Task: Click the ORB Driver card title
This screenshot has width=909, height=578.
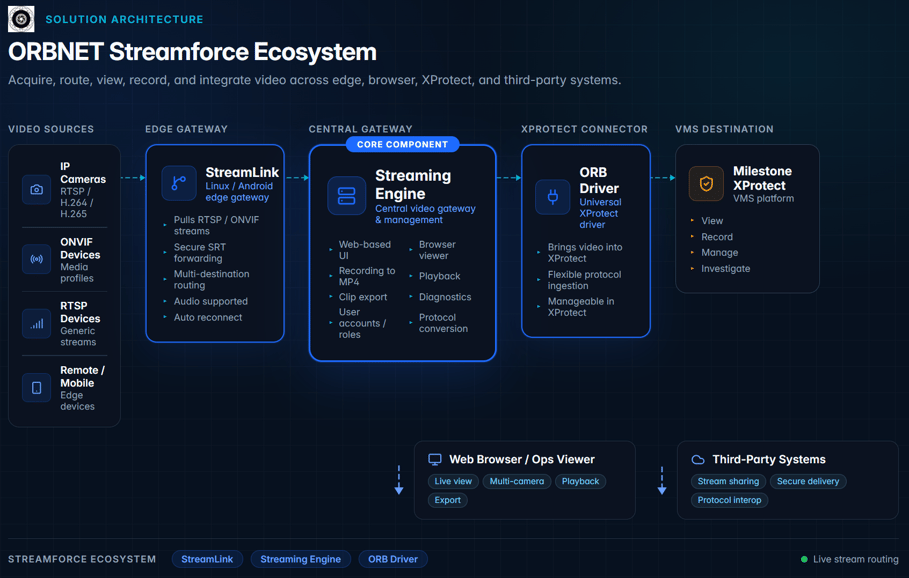Action: click(x=599, y=180)
